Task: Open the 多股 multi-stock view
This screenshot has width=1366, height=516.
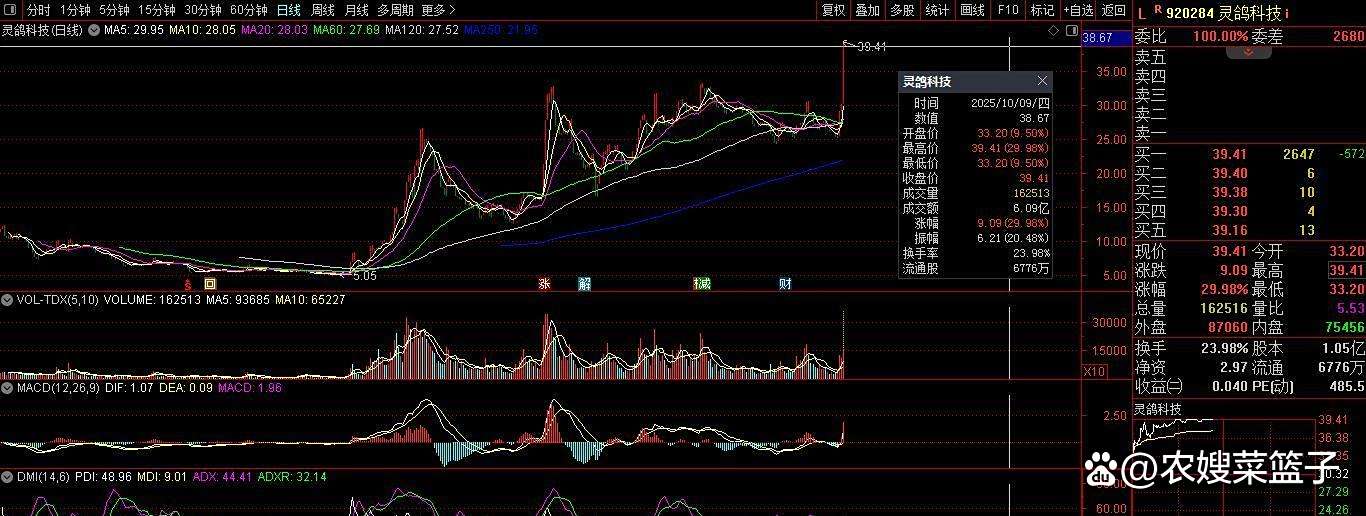Action: (902, 10)
